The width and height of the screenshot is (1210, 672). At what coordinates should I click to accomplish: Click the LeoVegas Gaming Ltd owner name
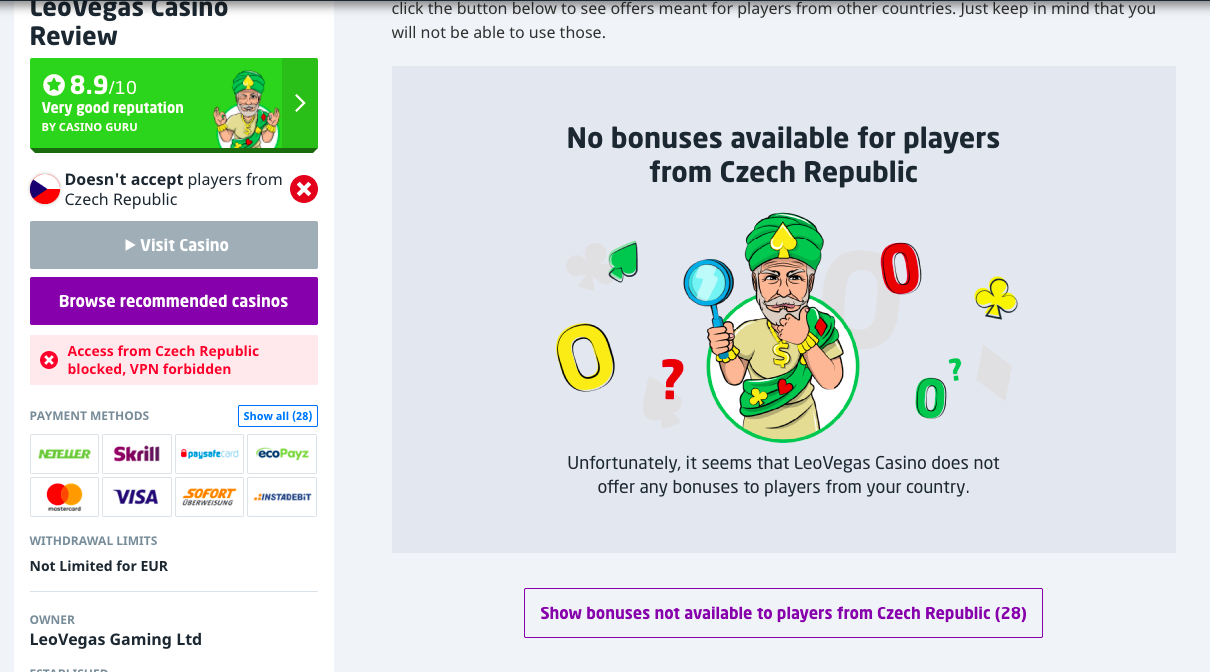pyautogui.click(x=116, y=639)
